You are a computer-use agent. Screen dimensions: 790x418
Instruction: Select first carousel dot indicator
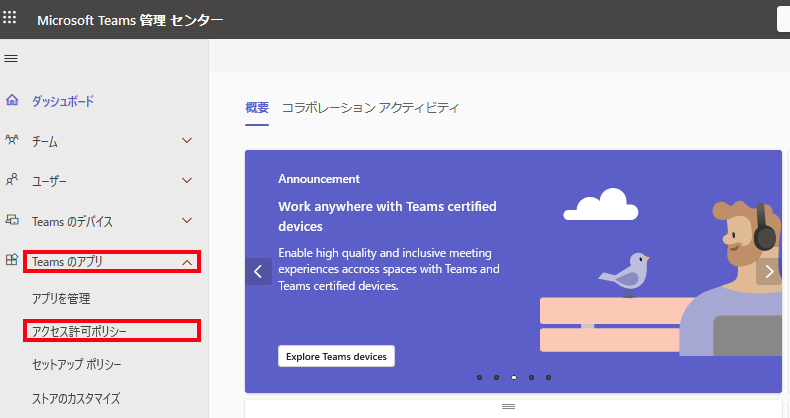(x=480, y=377)
